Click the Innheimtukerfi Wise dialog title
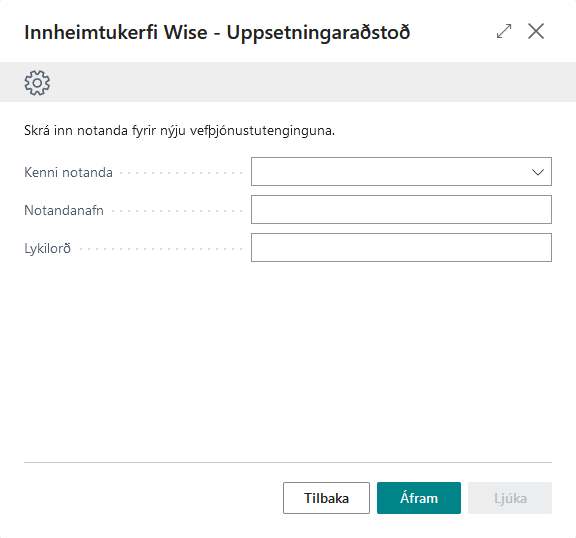 [217, 32]
